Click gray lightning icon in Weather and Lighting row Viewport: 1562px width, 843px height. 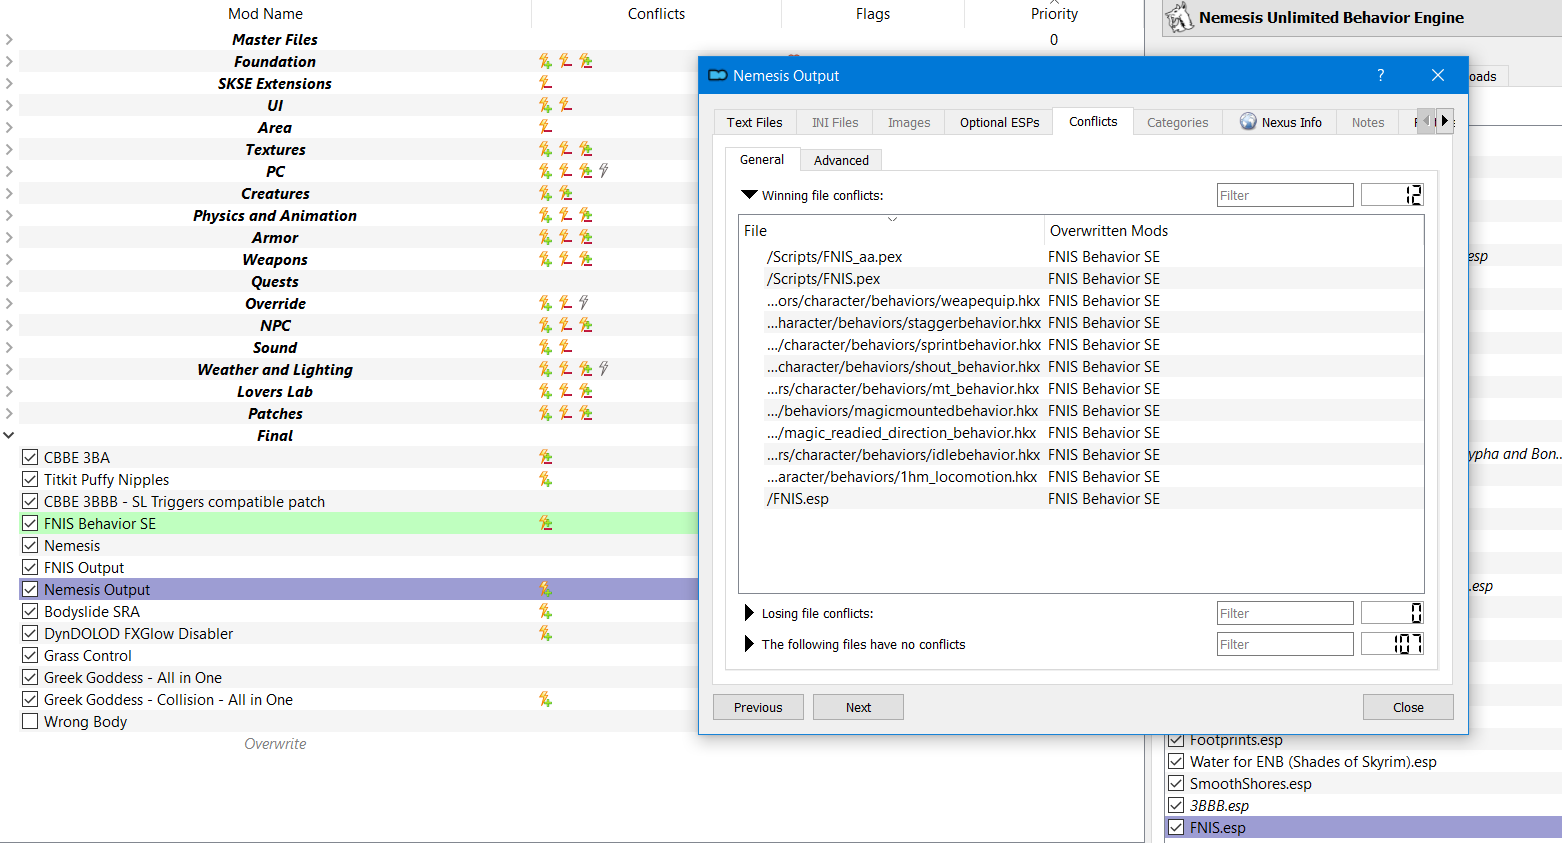pos(604,369)
